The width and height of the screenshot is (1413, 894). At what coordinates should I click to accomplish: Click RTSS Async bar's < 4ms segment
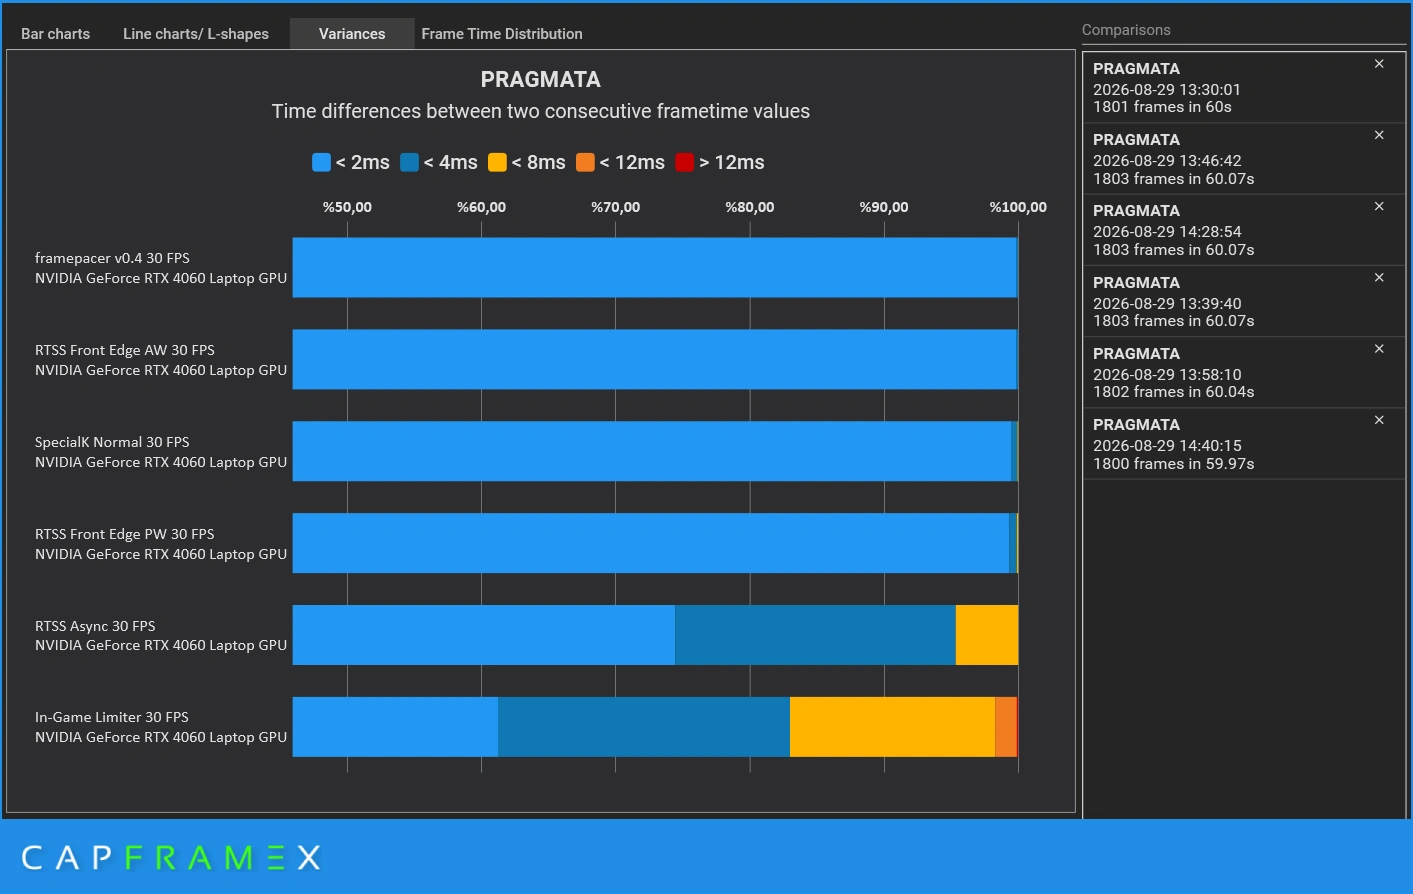tap(815, 635)
